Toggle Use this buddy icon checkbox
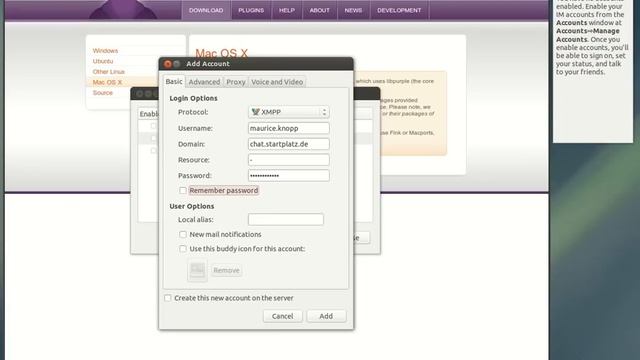The image size is (640, 360). tap(183, 249)
